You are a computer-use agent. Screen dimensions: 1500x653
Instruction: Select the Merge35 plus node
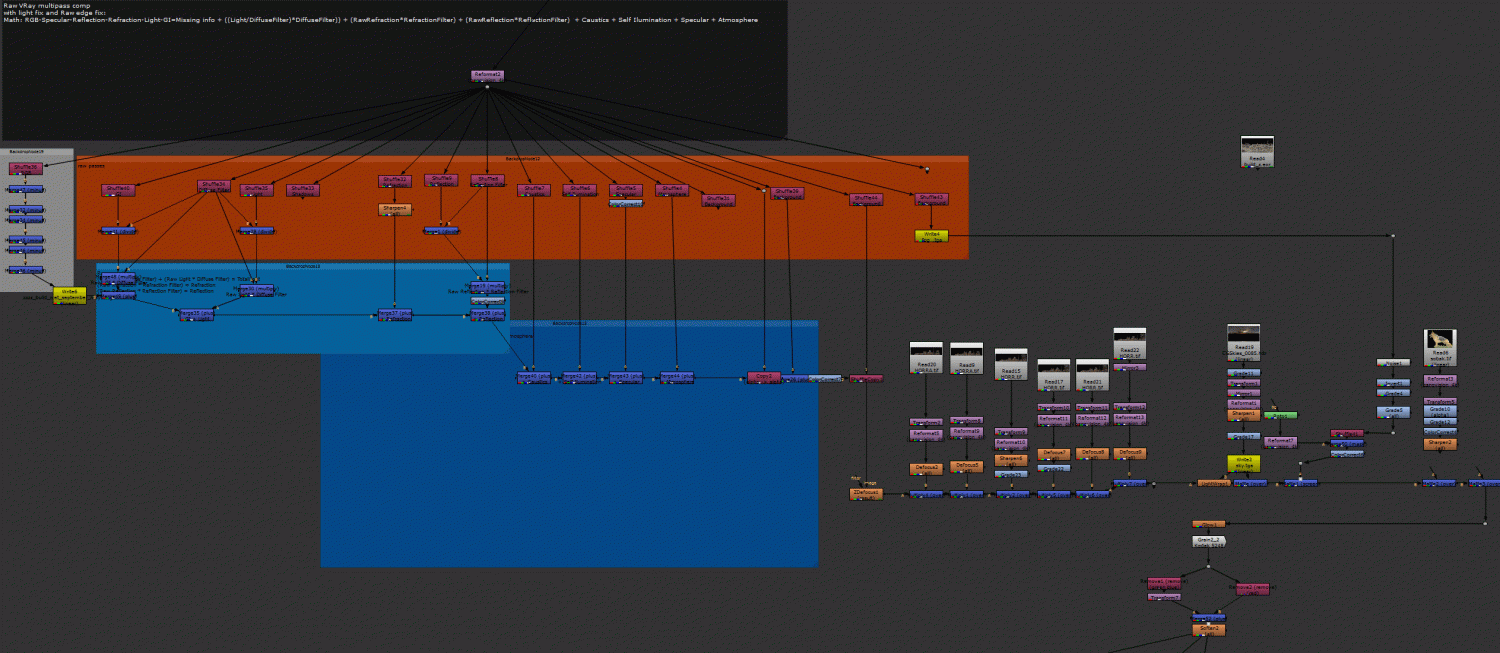pos(195,314)
